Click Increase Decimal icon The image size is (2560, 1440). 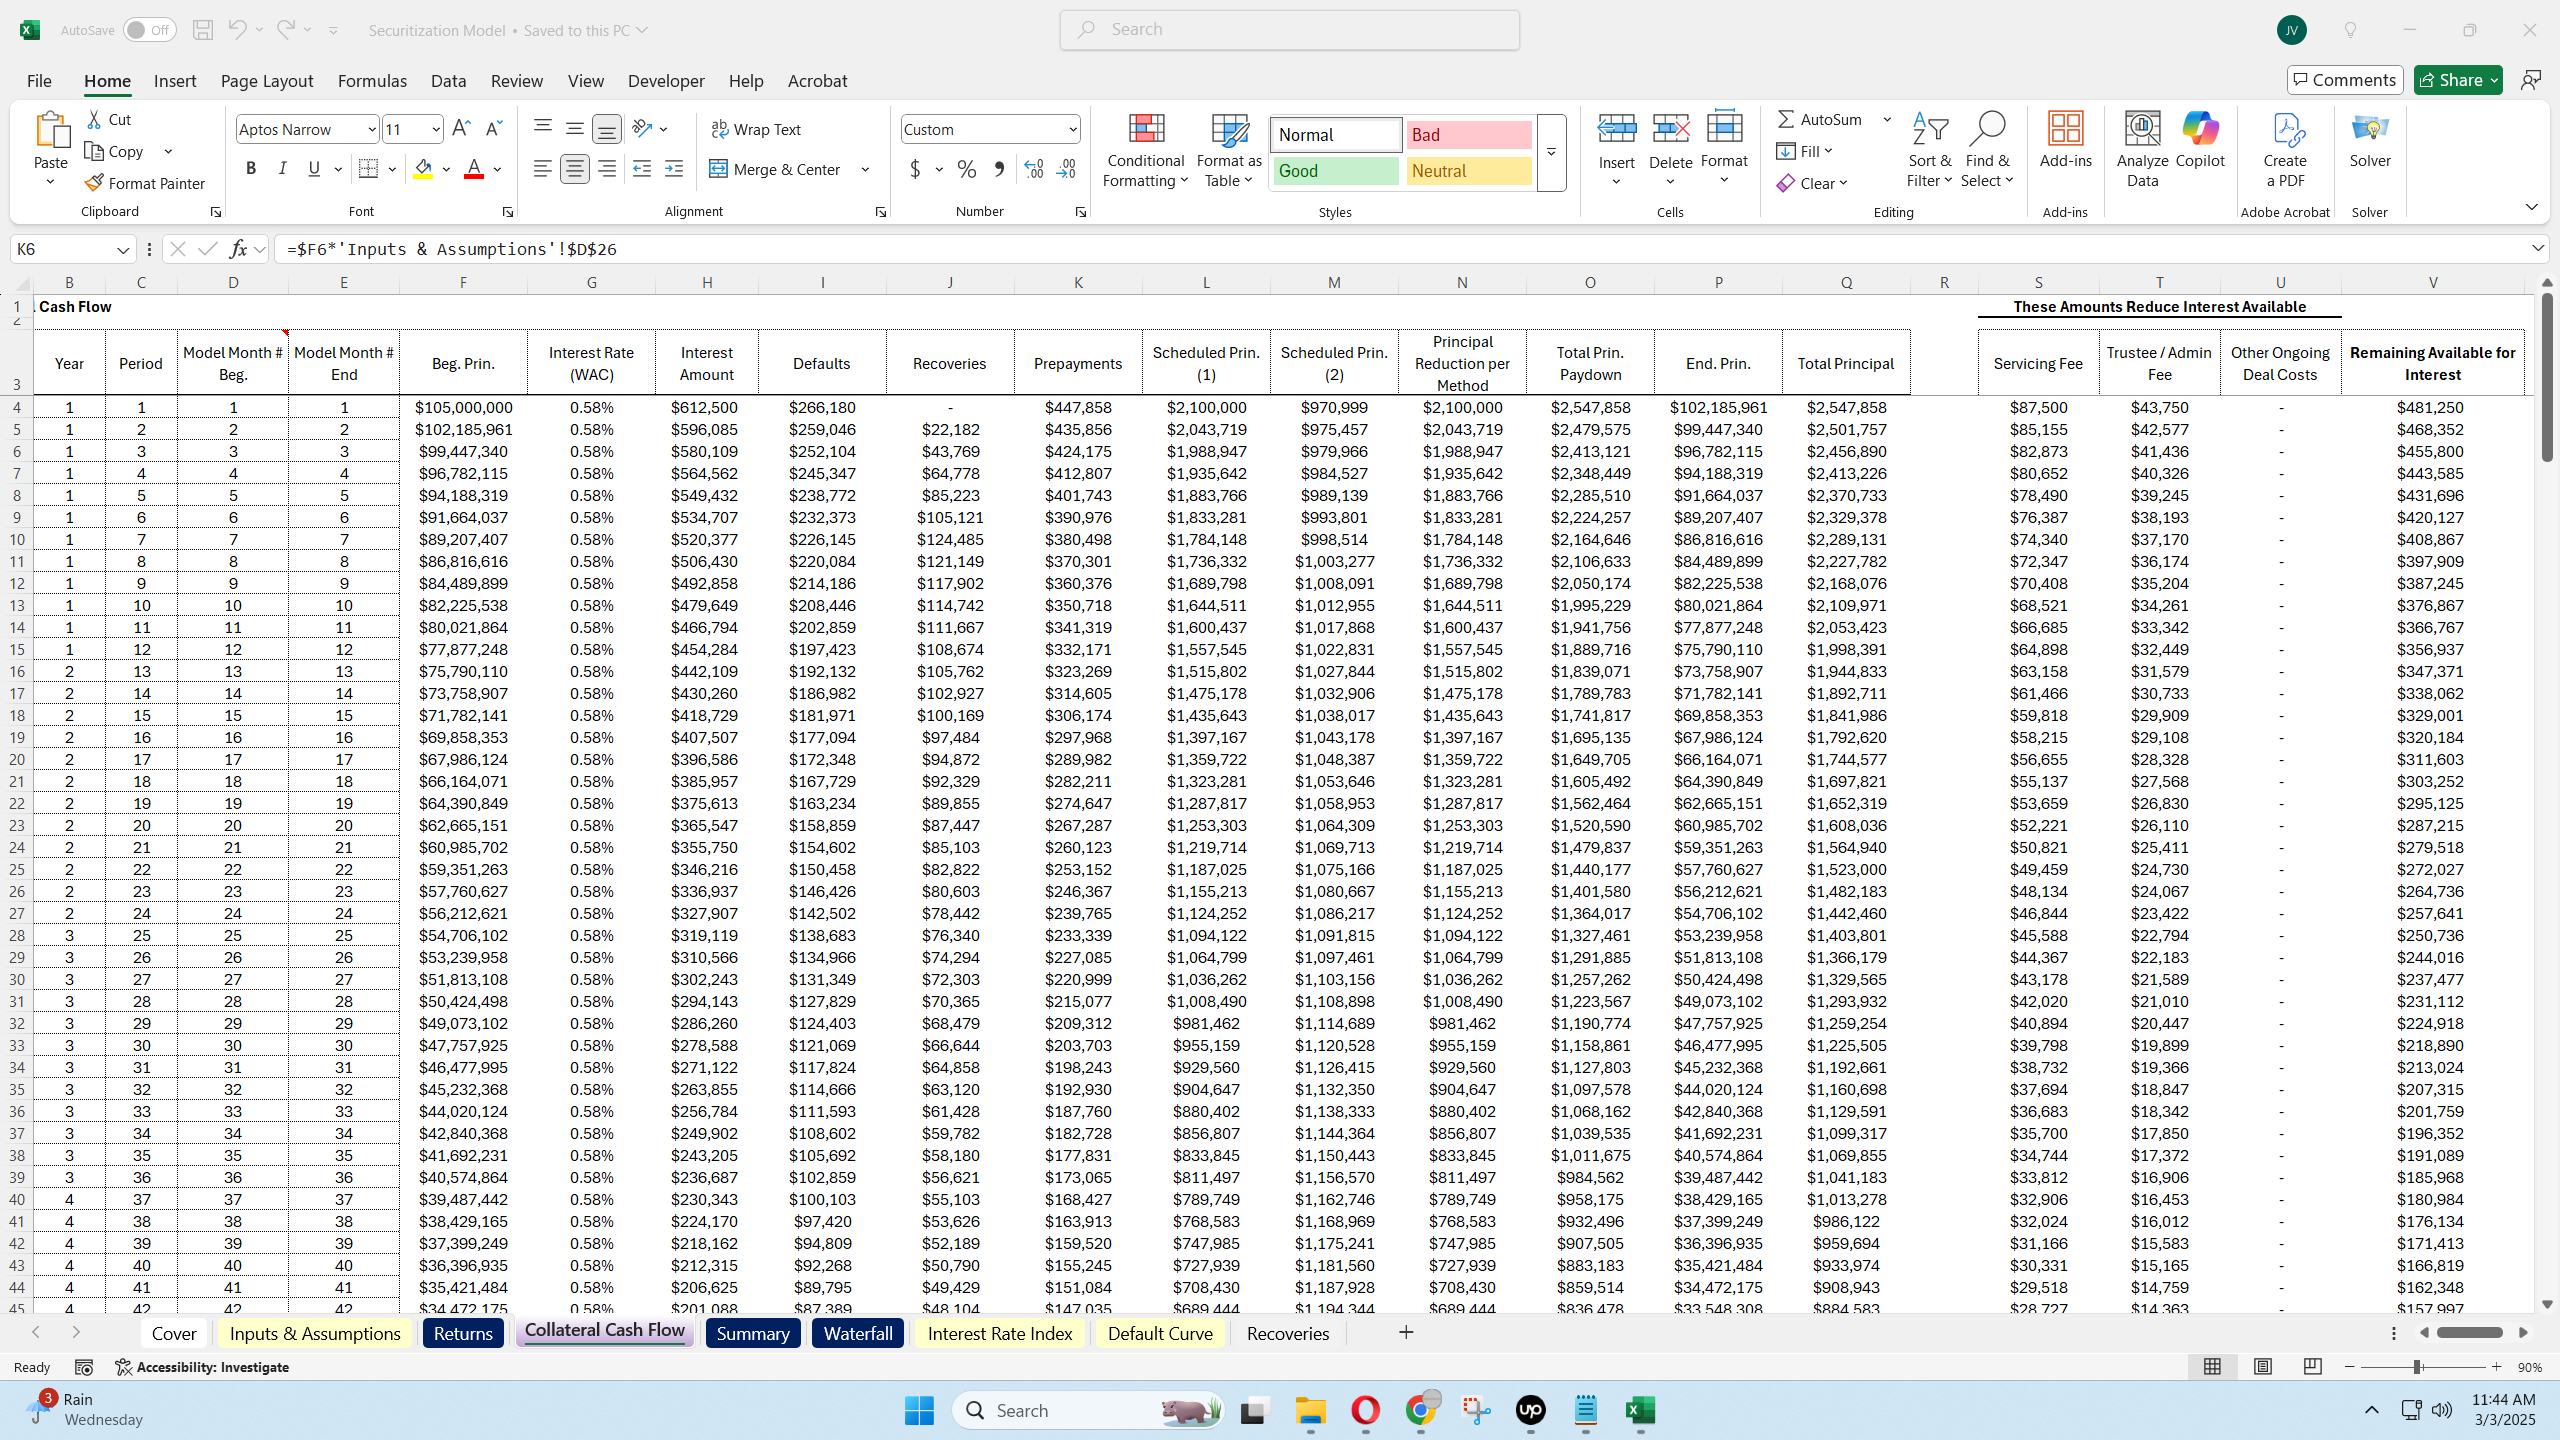(1034, 169)
